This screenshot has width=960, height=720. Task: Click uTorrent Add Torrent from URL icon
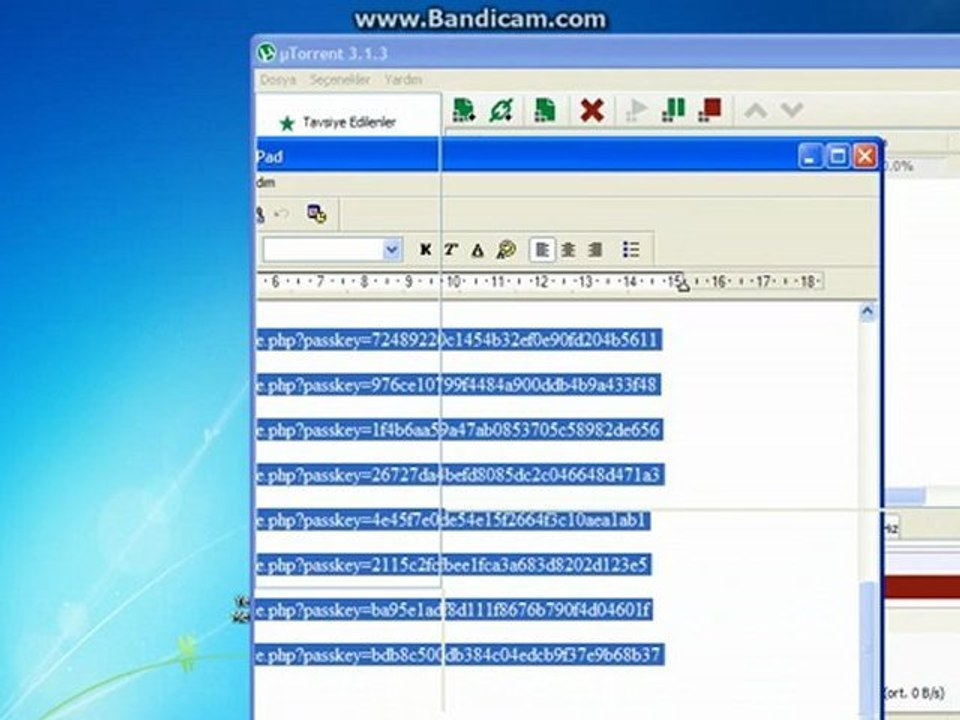(501, 110)
